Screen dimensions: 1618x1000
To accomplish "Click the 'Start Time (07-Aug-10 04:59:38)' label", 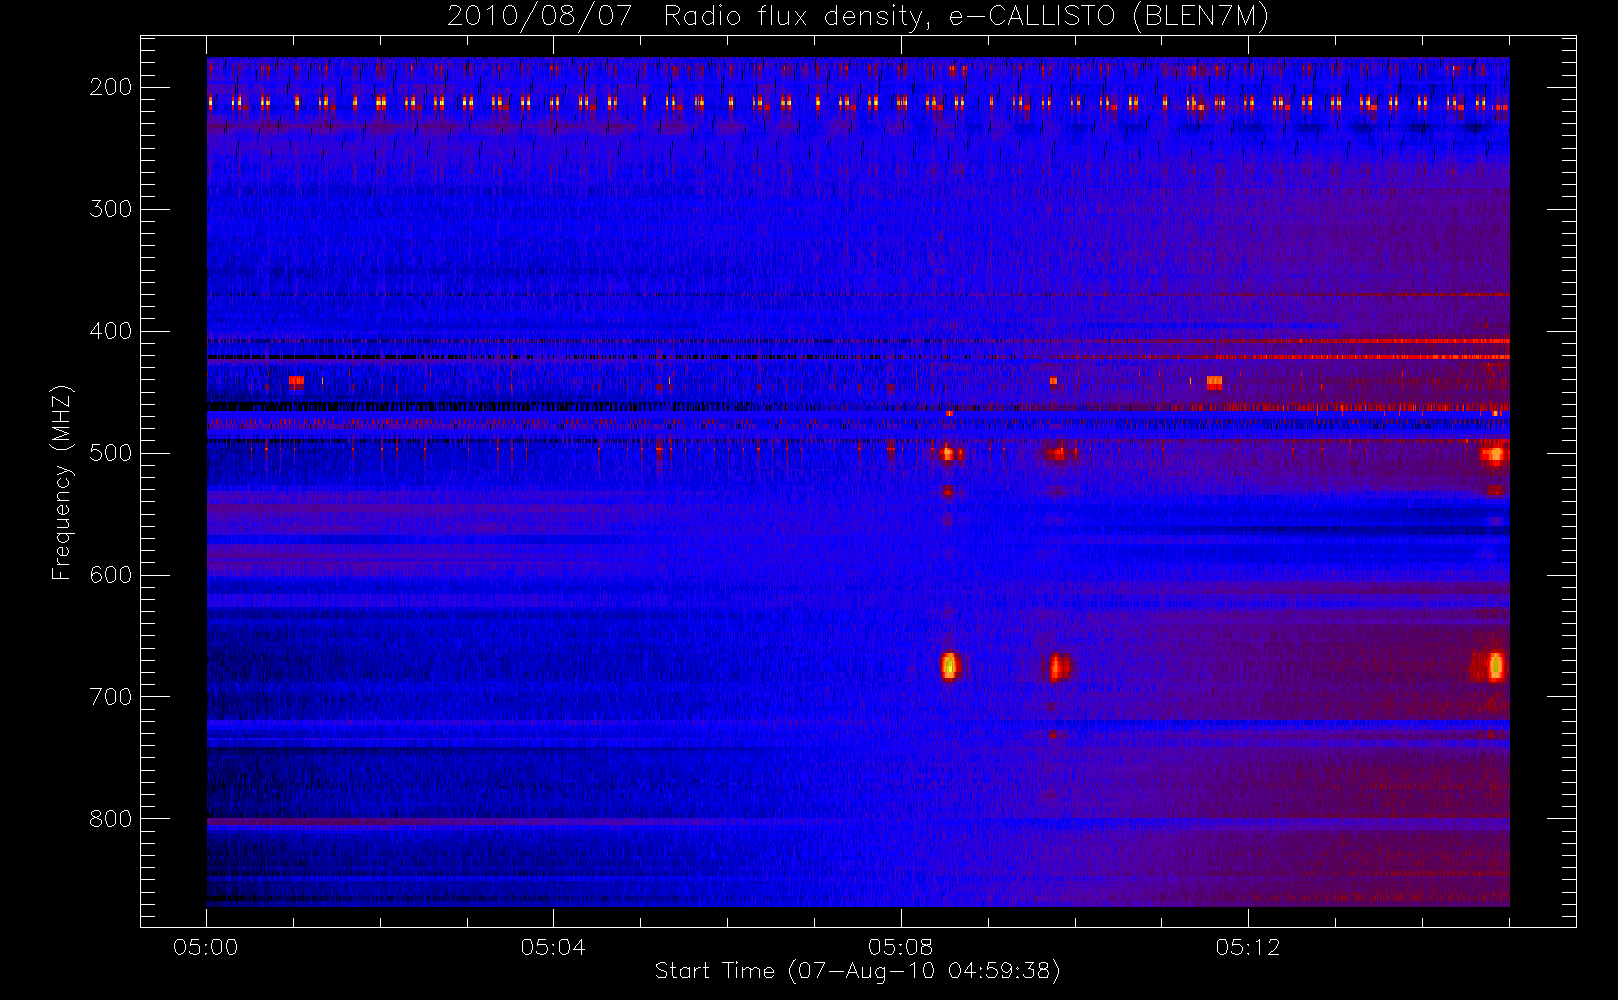I will [857, 971].
